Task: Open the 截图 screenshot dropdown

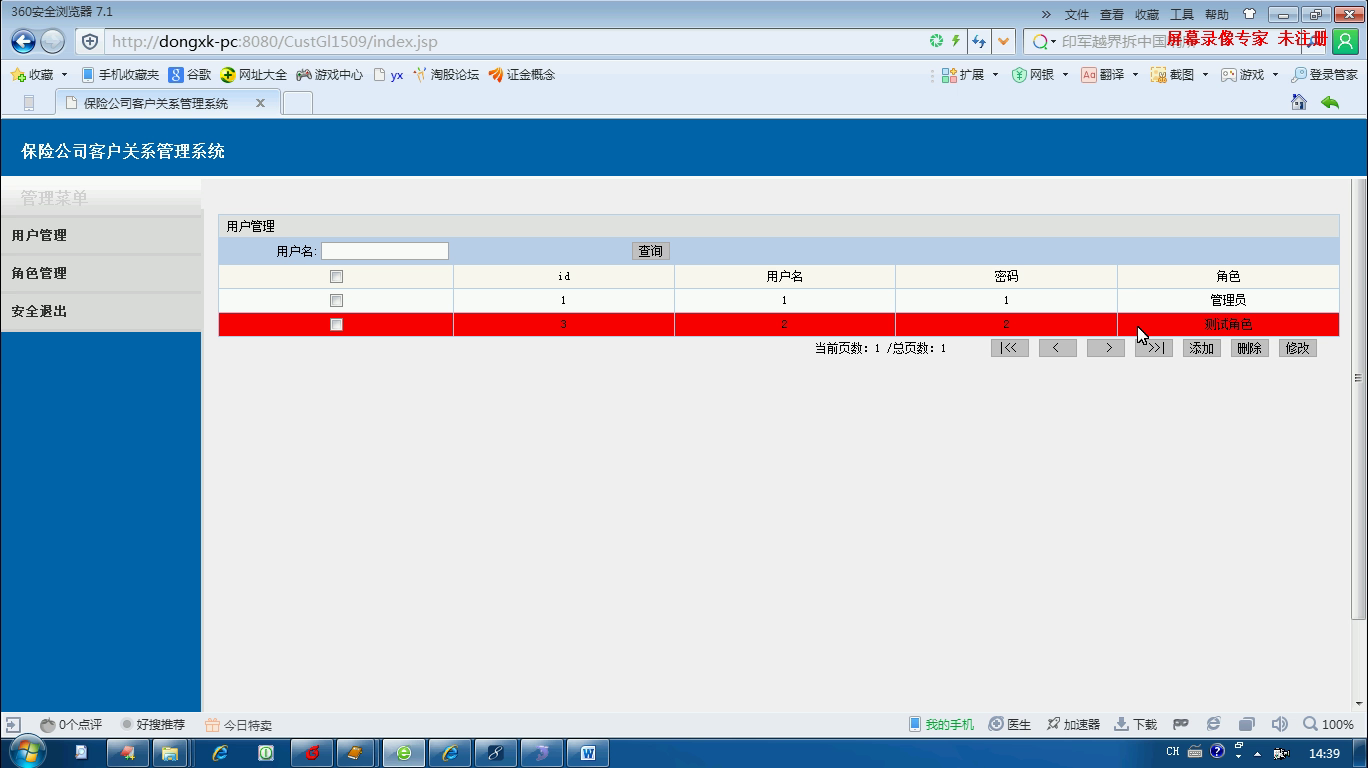Action: click(1180, 75)
